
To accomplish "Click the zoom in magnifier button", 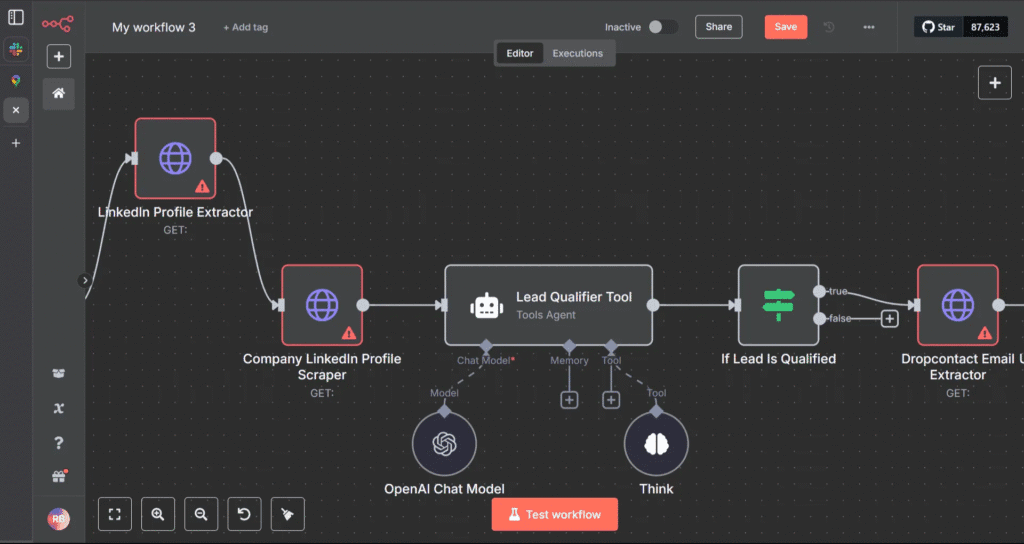I will click(158, 514).
